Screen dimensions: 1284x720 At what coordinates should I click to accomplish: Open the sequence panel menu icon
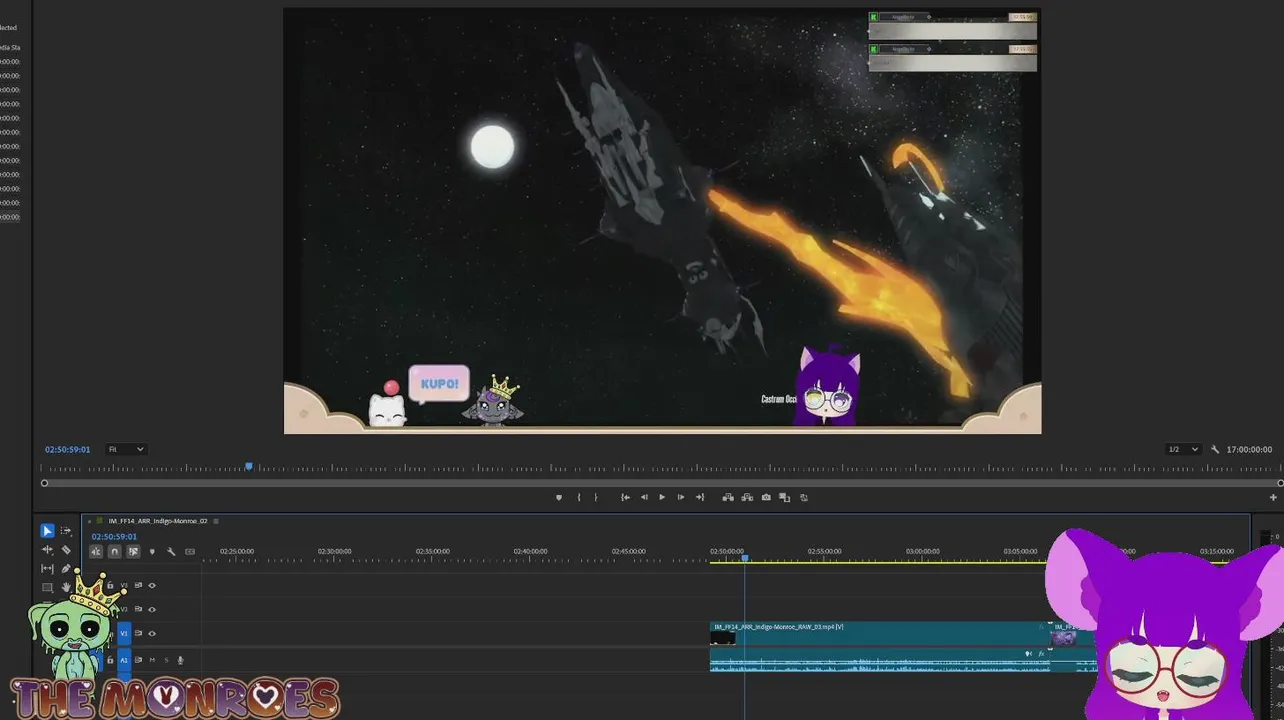point(216,521)
